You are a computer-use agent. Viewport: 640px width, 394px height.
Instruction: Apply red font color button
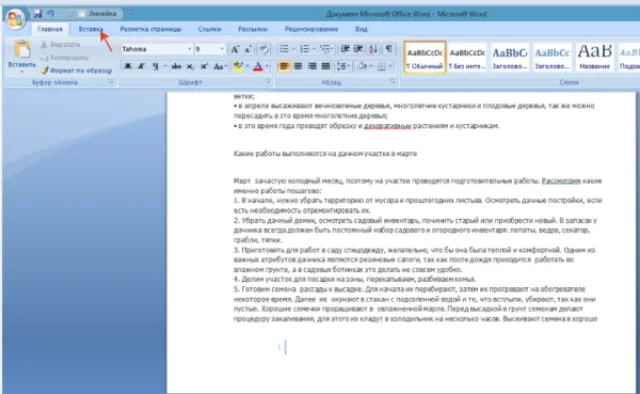coord(258,66)
